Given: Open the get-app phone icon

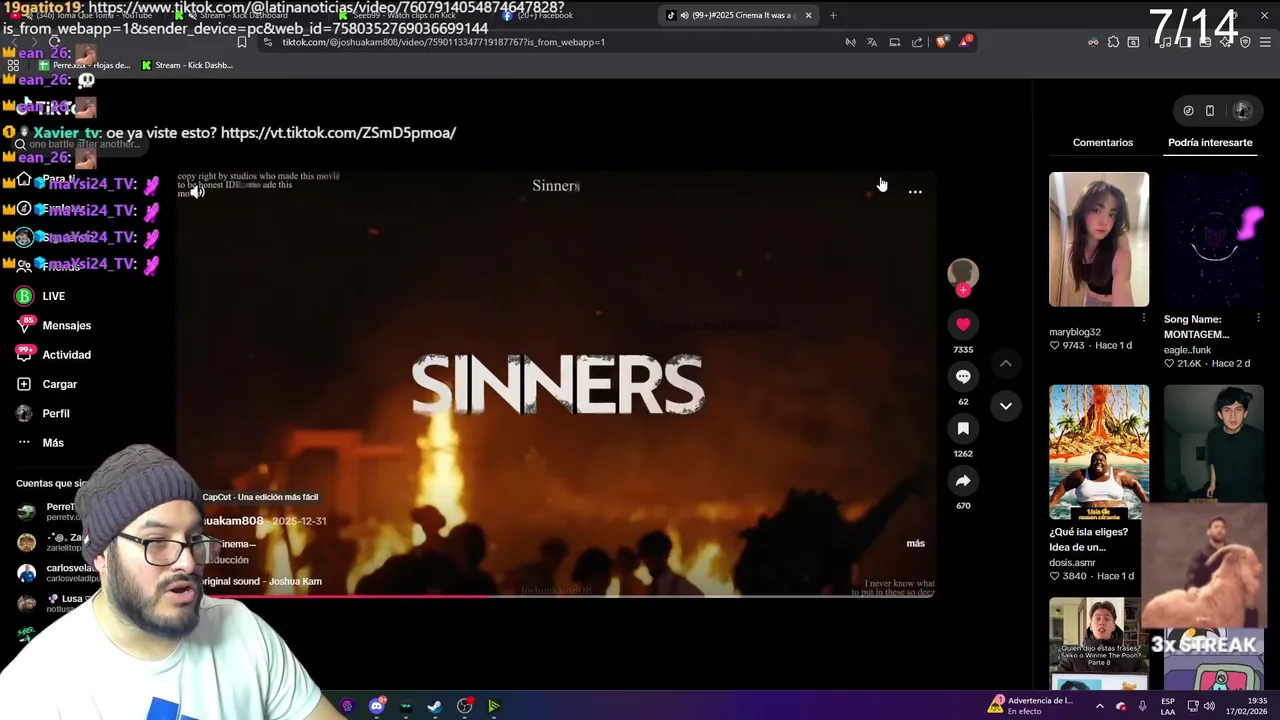Looking at the screenshot, I should (1210, 111).
